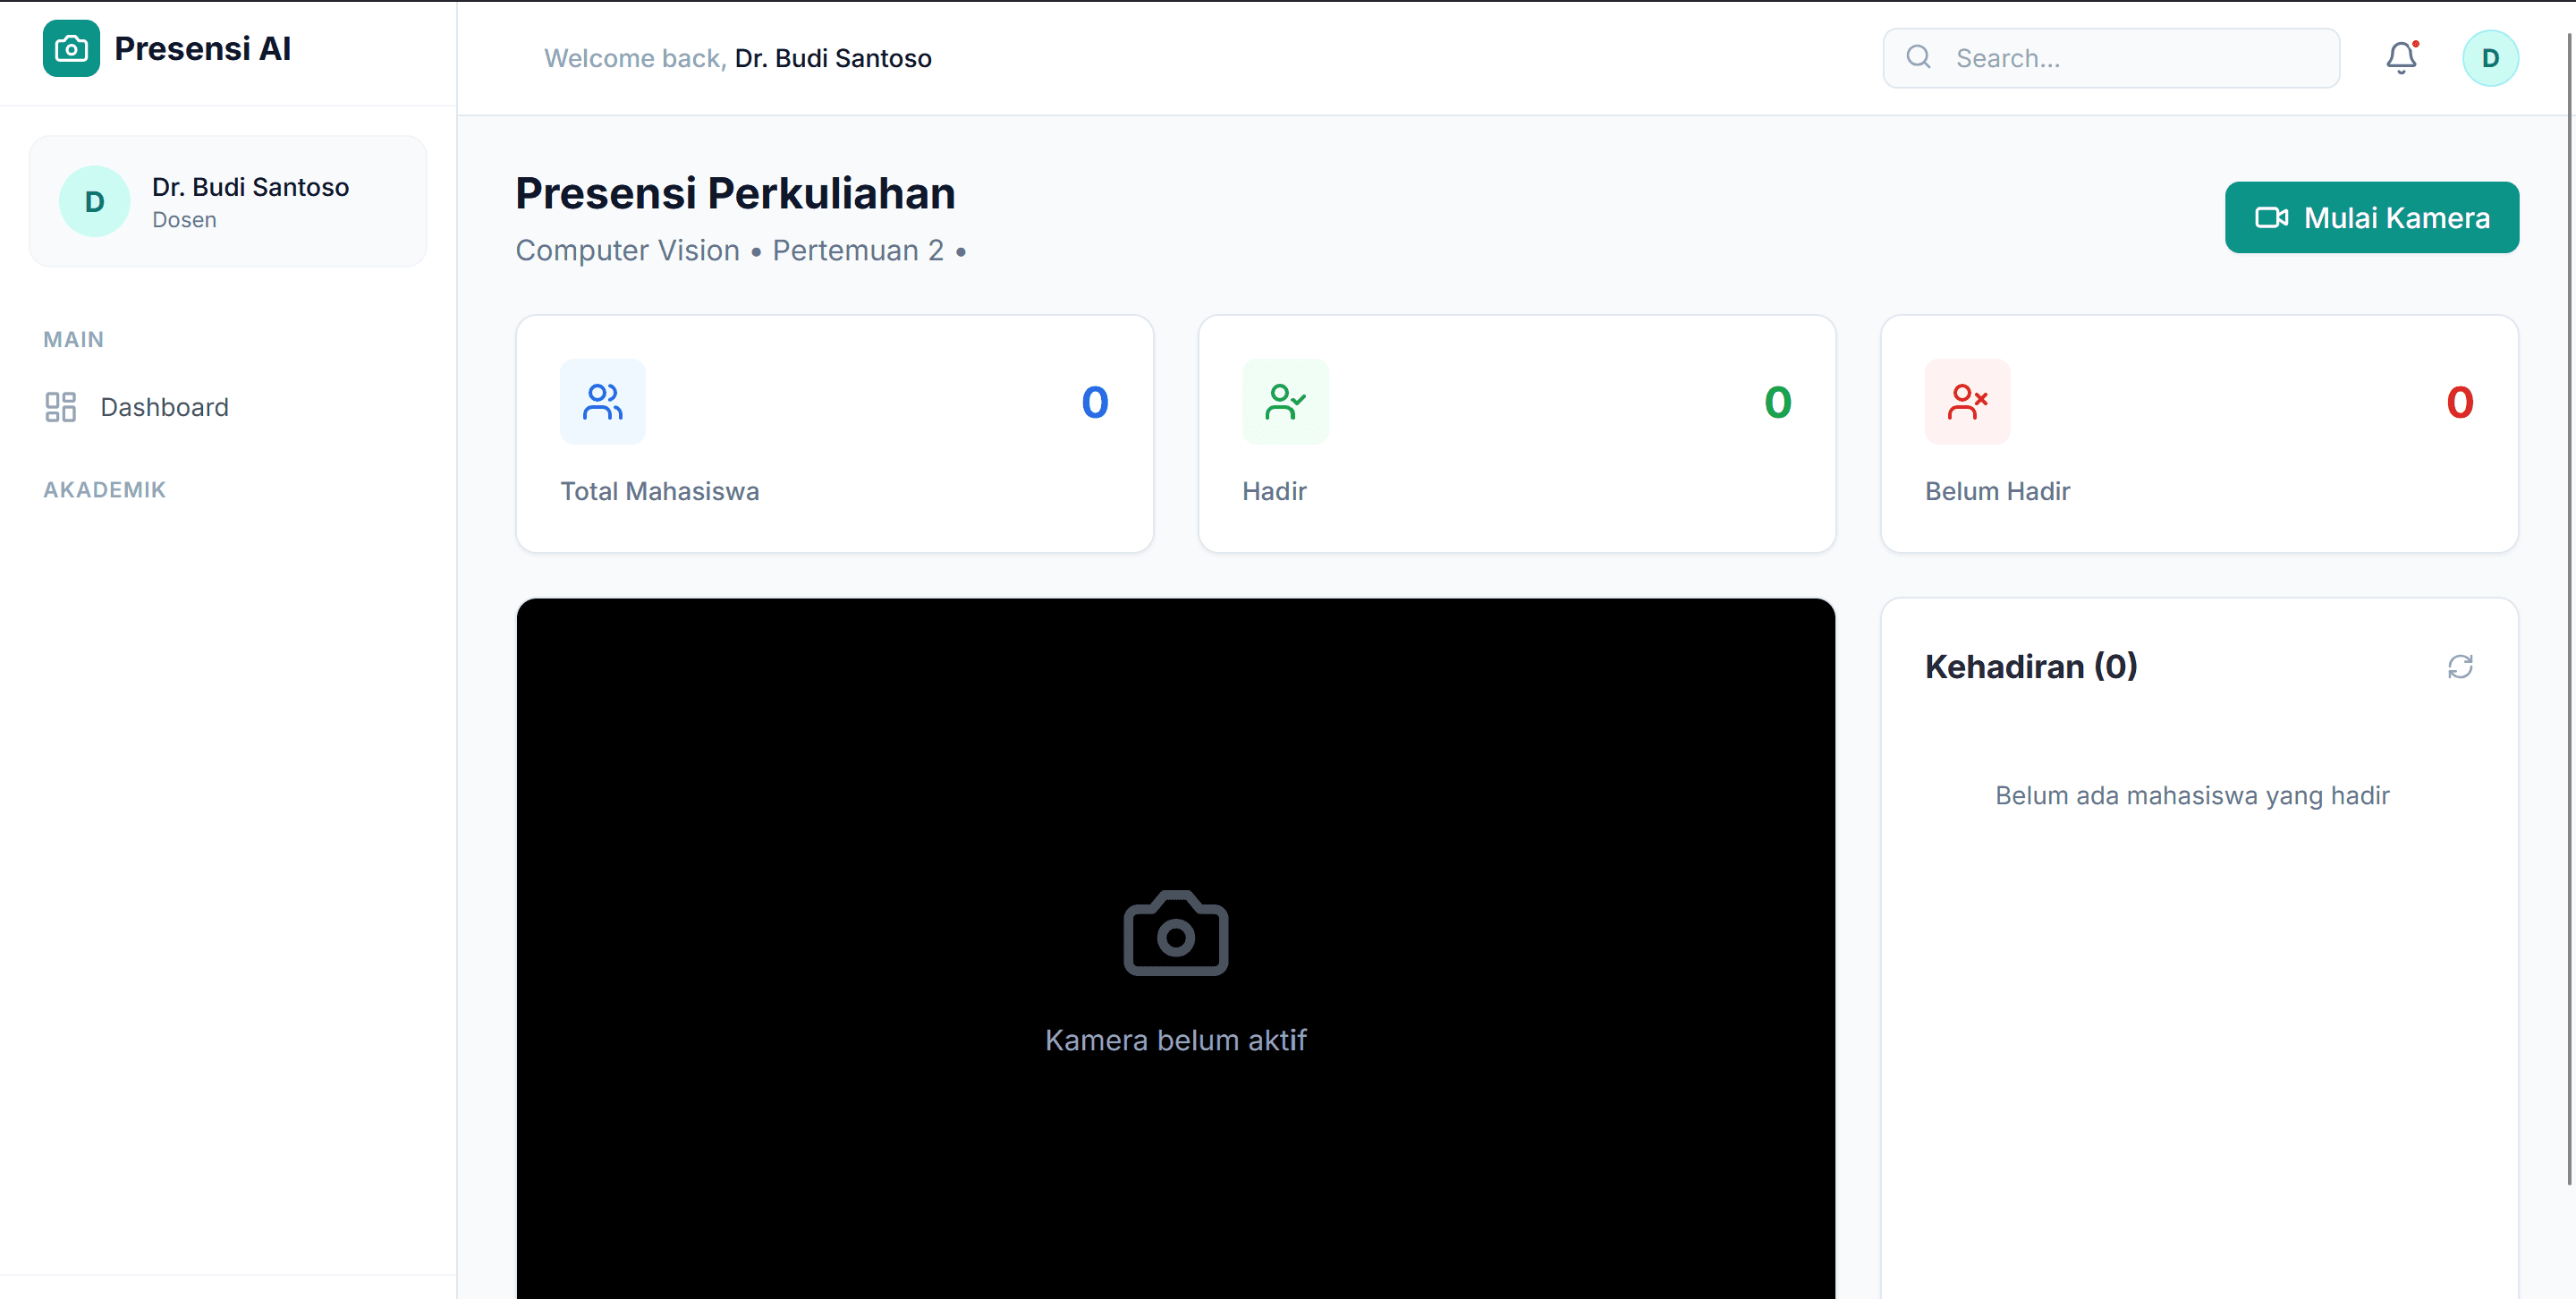Refresh the Kehadiran list
Image resolution: width=2576 pixels, height=1299 pixels.
click(x=2461, y=666)
